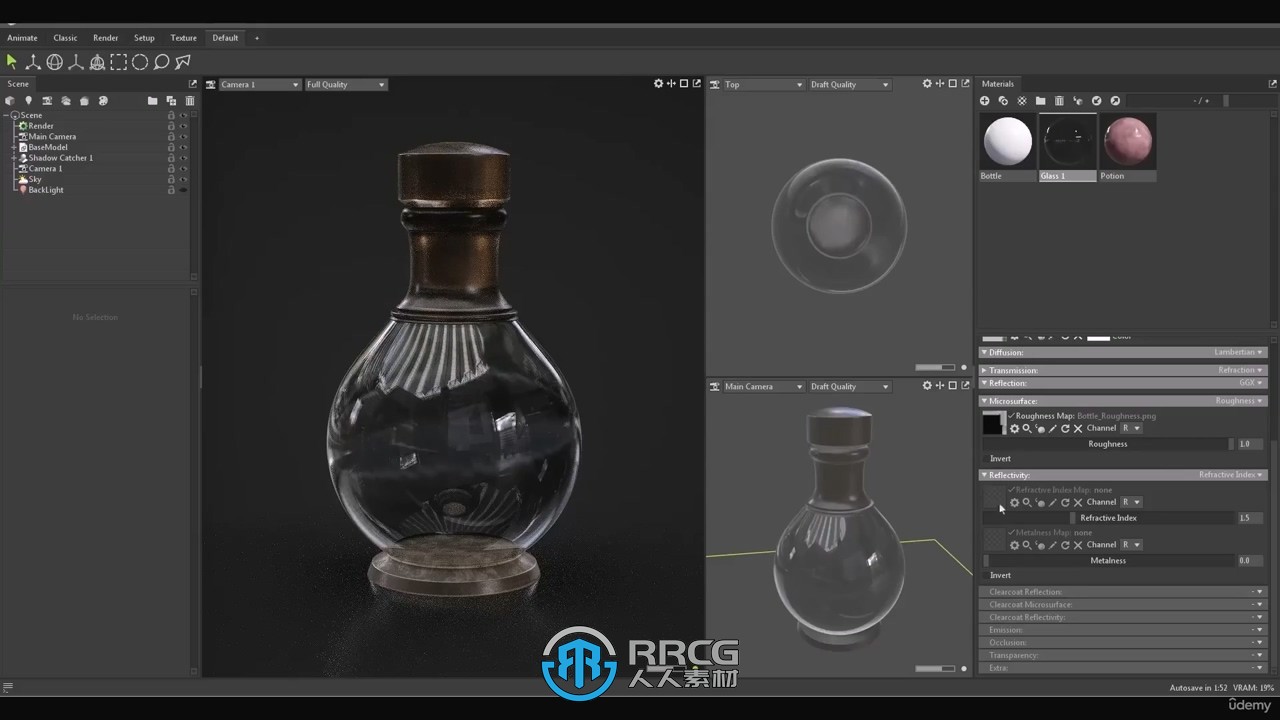
Task: Pop out the Scene panel
Action: click(193, 84)
